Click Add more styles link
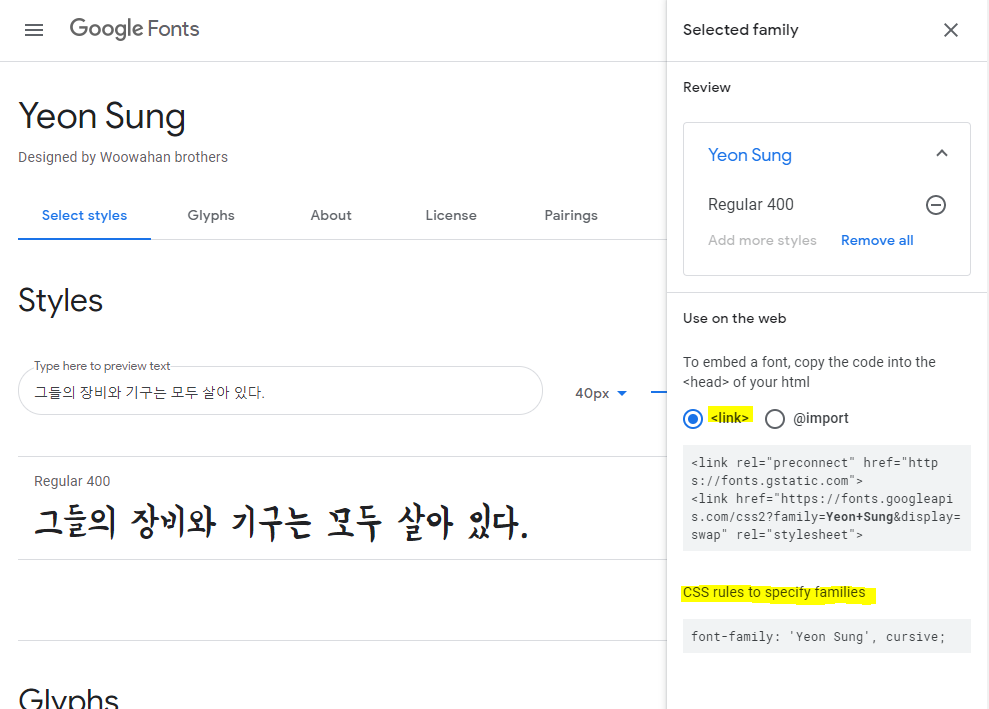989x709 pixels. click(762, 240)
